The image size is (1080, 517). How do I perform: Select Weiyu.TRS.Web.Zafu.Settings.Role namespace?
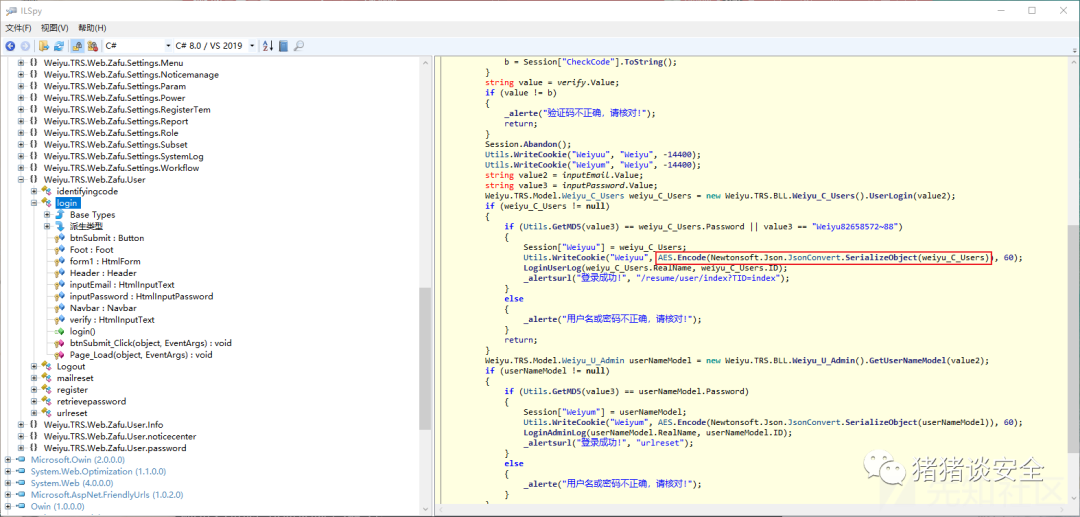[x=111, y=133]
